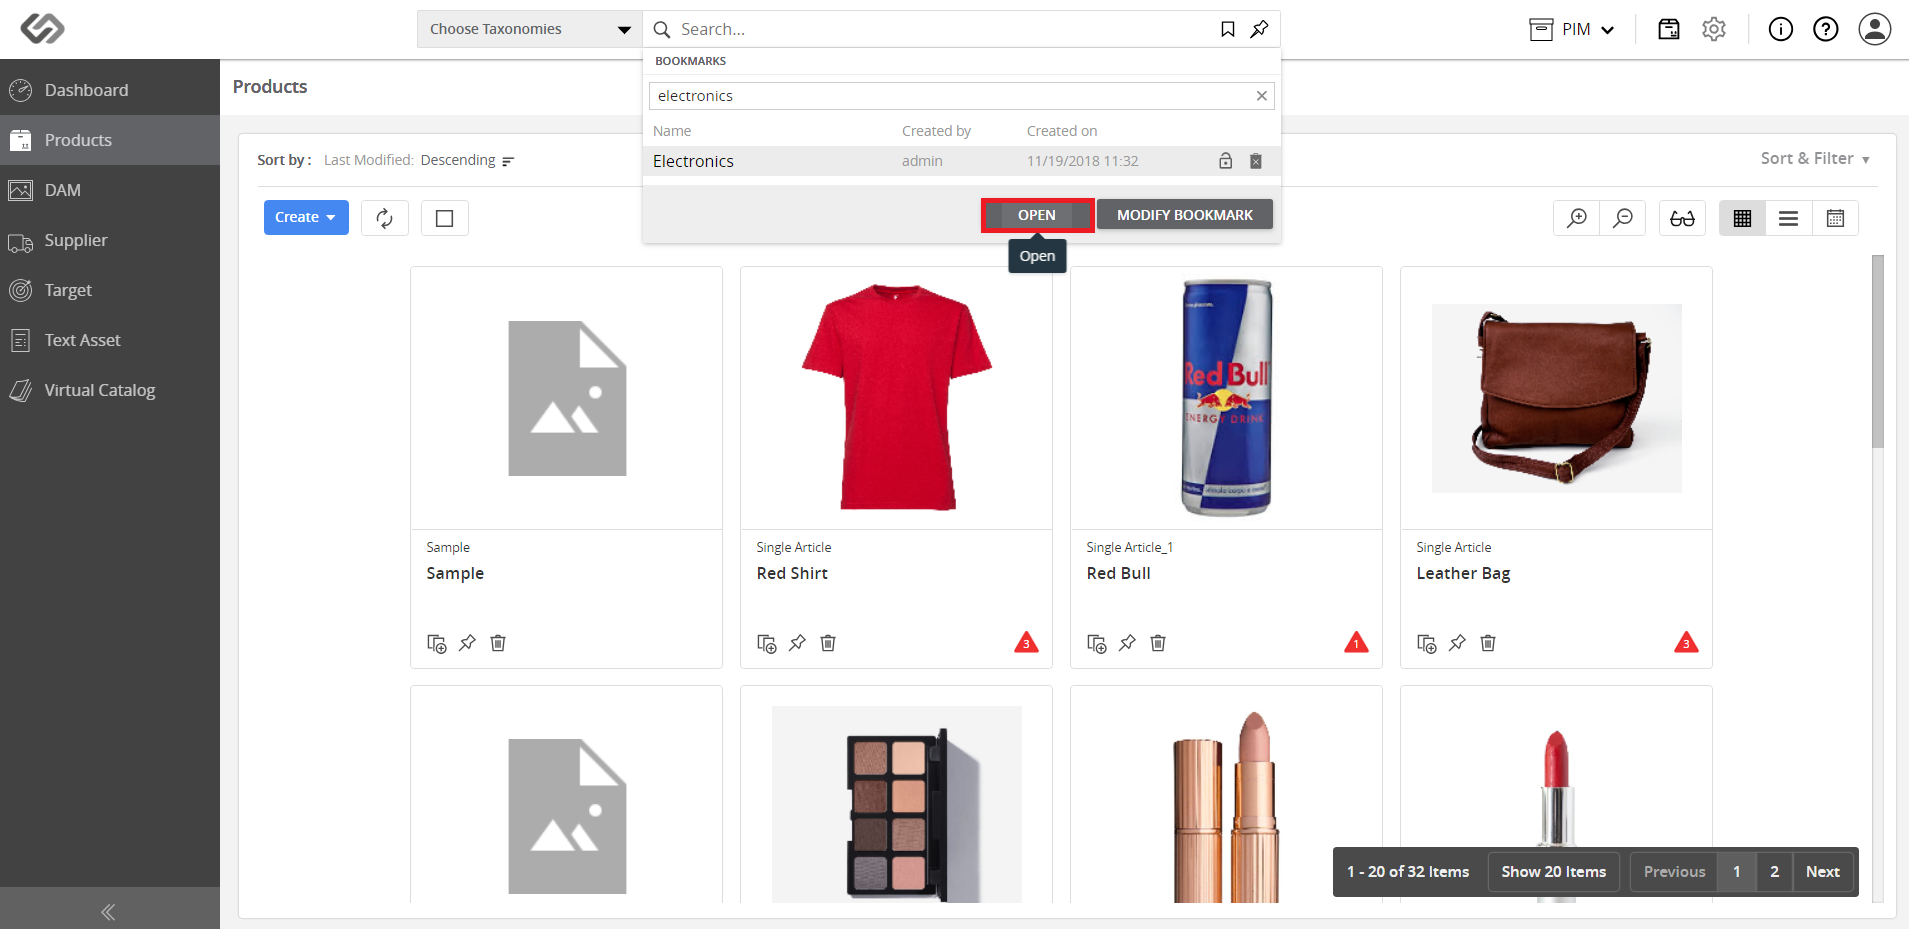Open the Choose Taxonomies dropdown

click(x=529, y=29)
